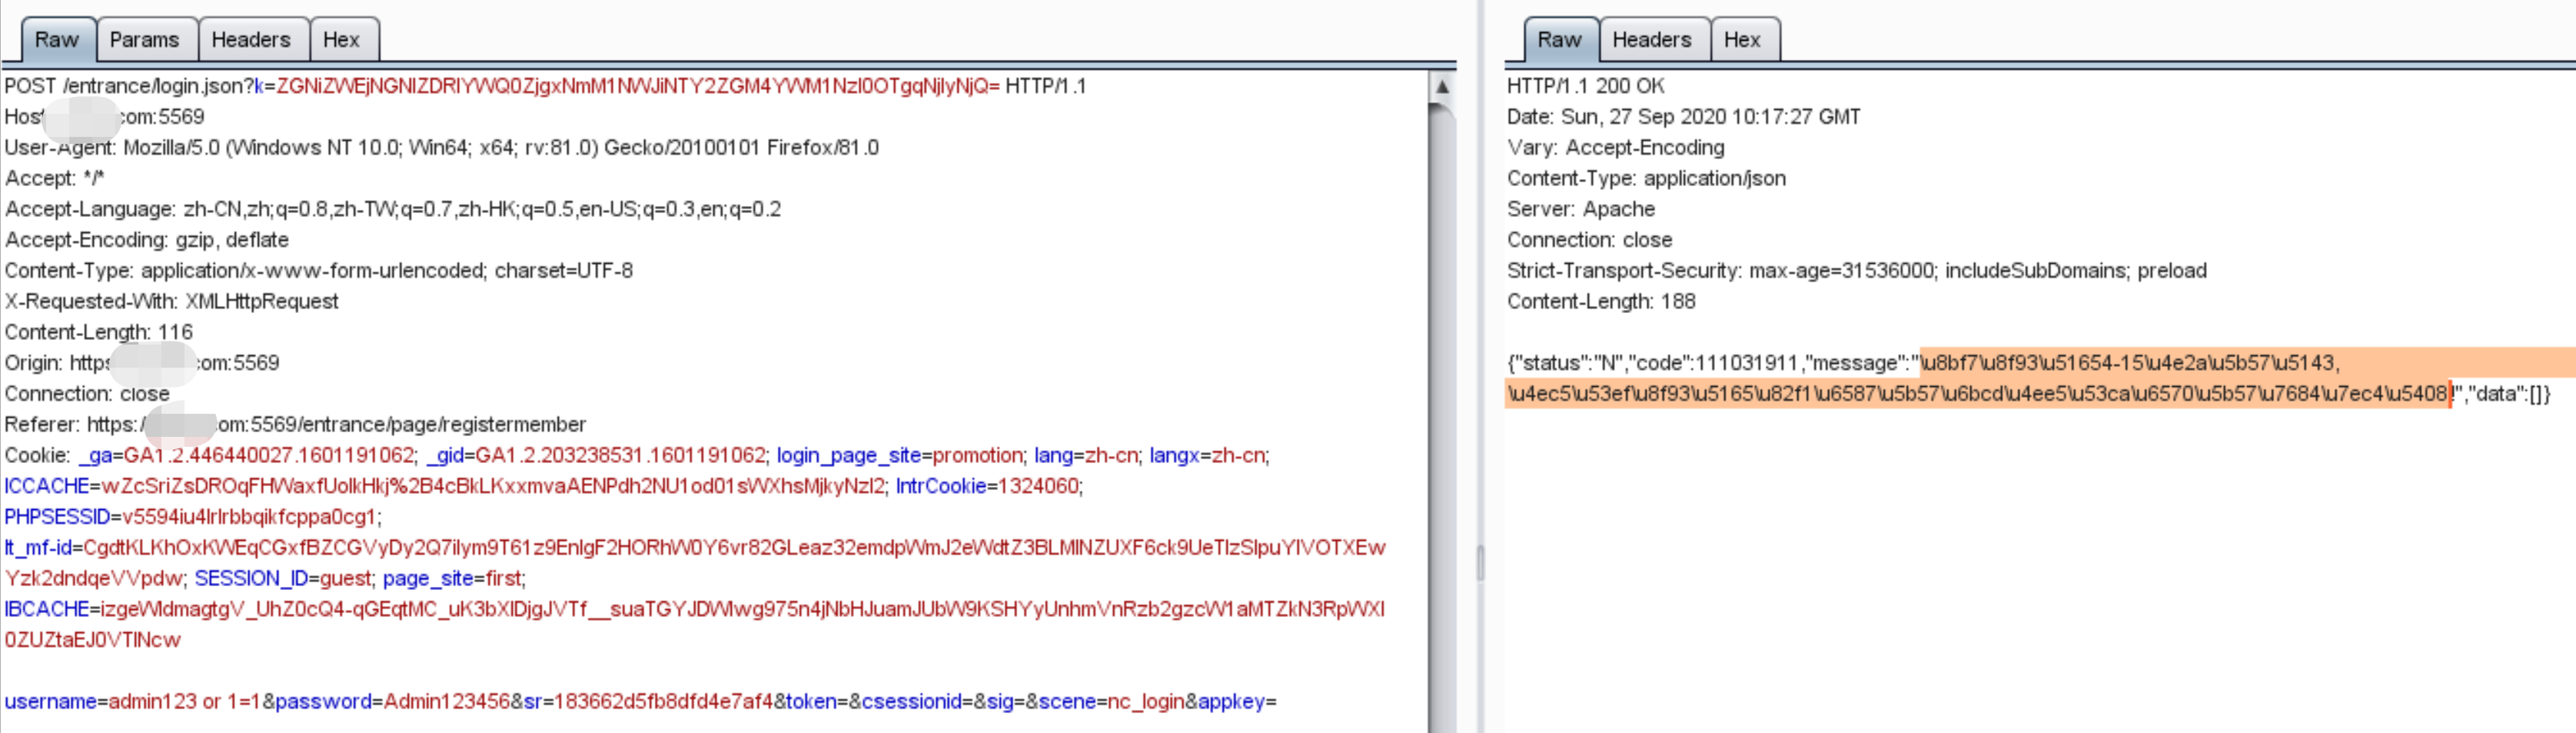Click request pane scrollbar up arrow
This screenshot has width=2576, height=733.
1442,87
